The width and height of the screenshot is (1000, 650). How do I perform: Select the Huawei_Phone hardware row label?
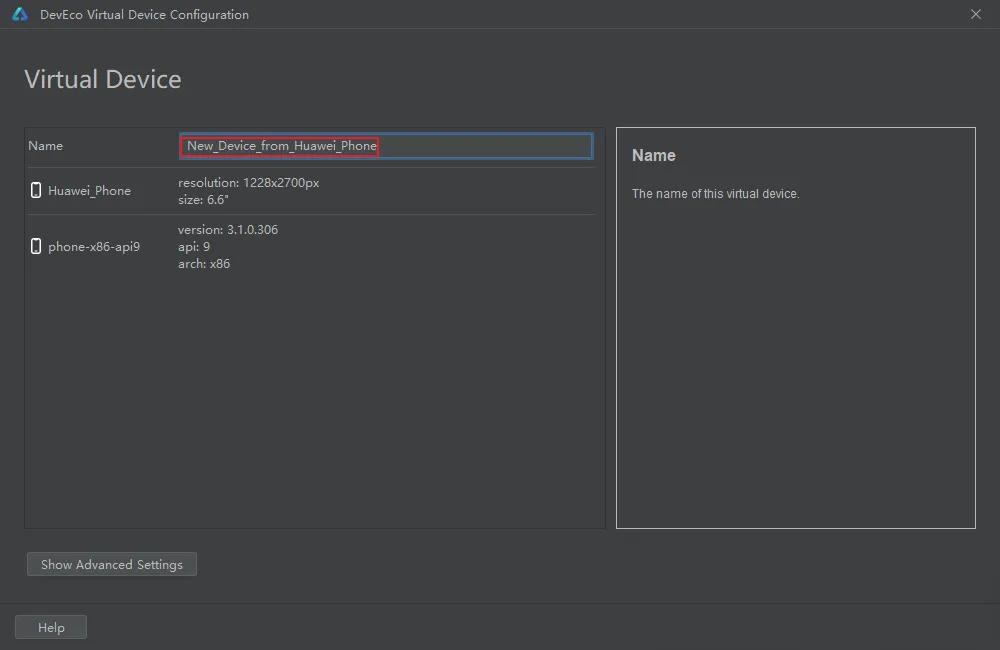tap(89, 191)
